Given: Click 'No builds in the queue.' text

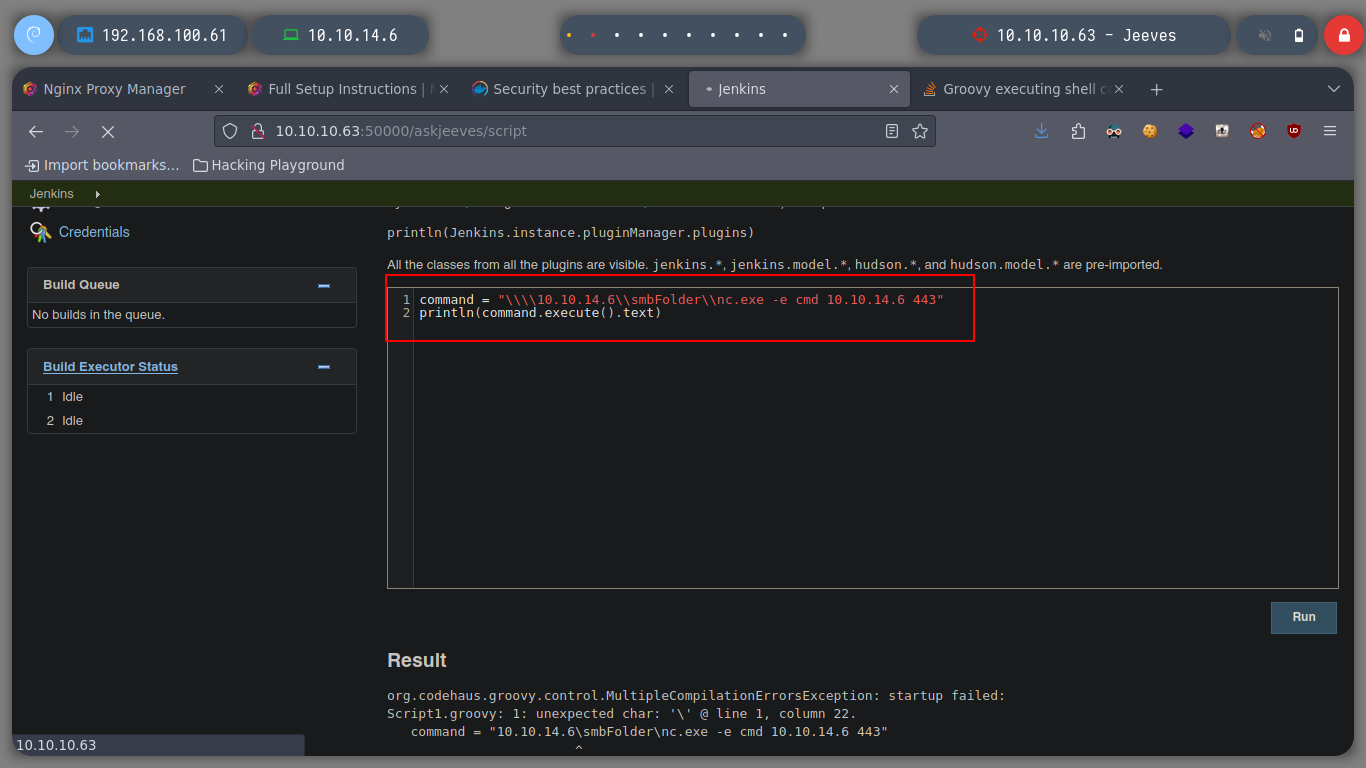Looking at the screenshot, I should pos(98,315).
